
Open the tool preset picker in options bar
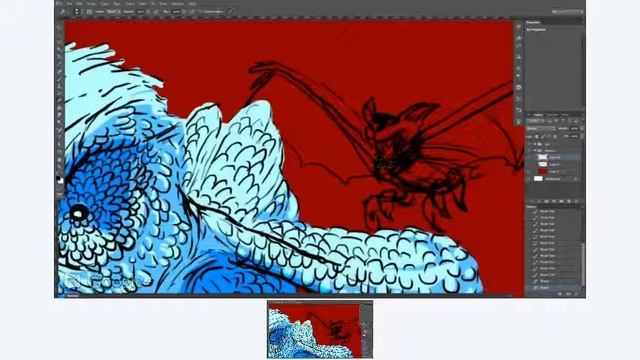[63, 12]
